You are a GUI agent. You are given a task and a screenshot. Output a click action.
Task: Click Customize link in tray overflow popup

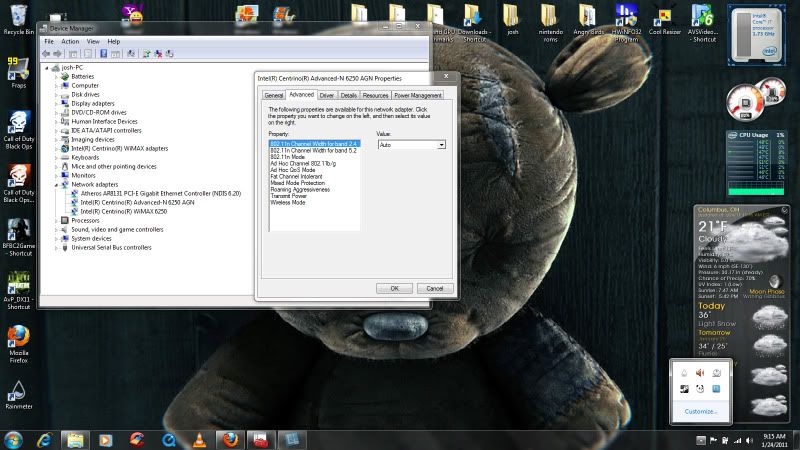click(x=700, y=412)
